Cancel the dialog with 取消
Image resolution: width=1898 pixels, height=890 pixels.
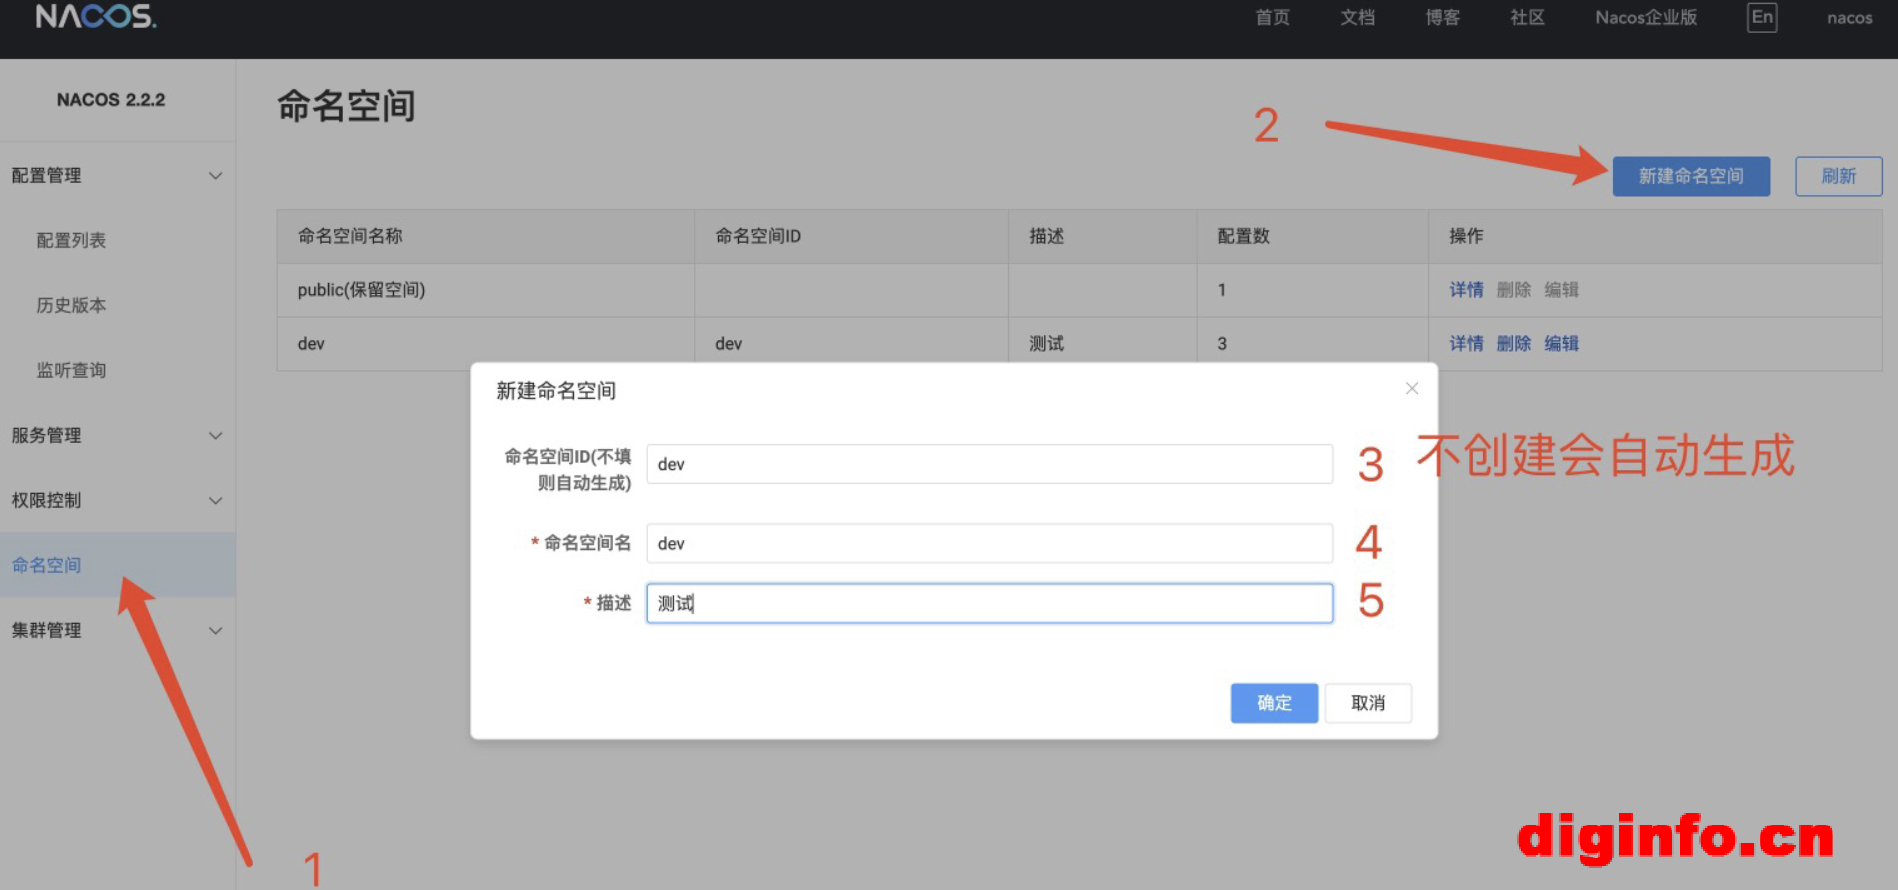point(1368,703)
